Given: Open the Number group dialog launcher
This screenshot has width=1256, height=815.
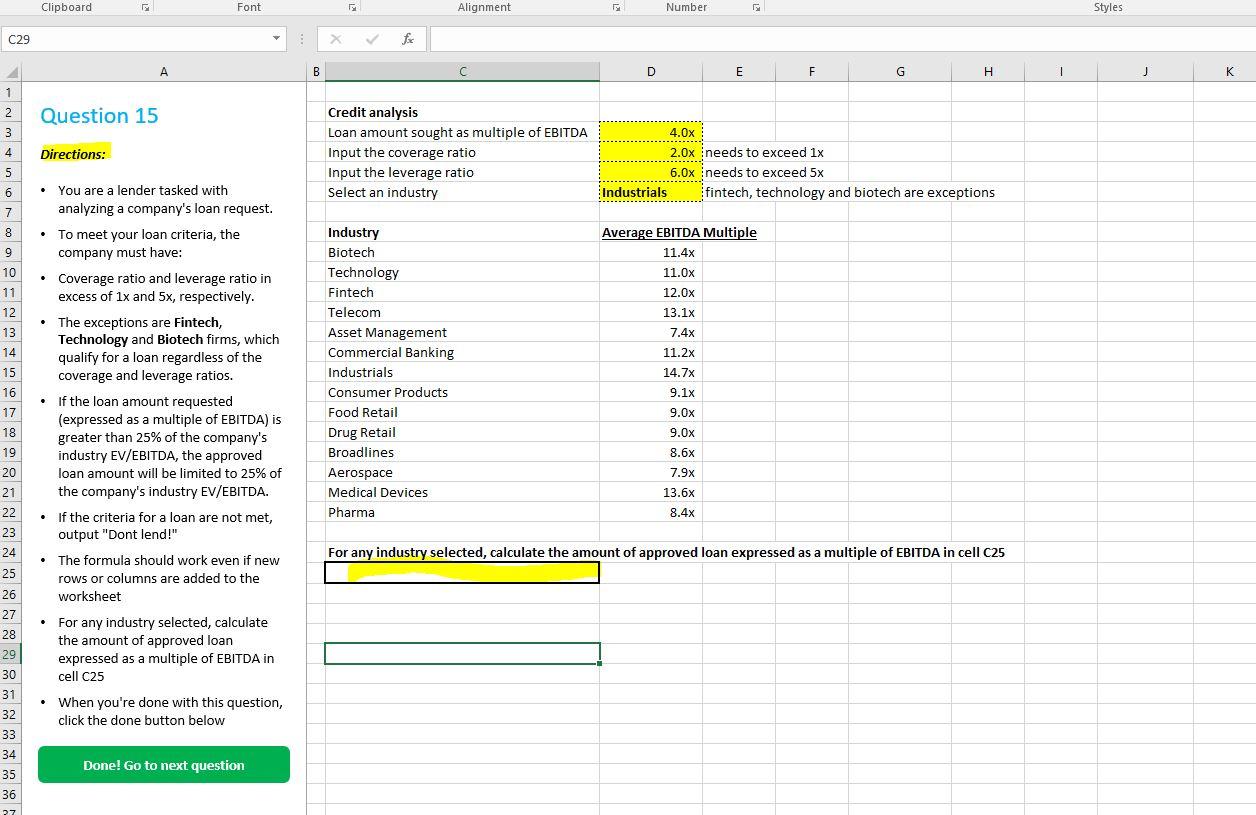Looking at the screenshot, I should pyautogui.click(x=756, y=7).
